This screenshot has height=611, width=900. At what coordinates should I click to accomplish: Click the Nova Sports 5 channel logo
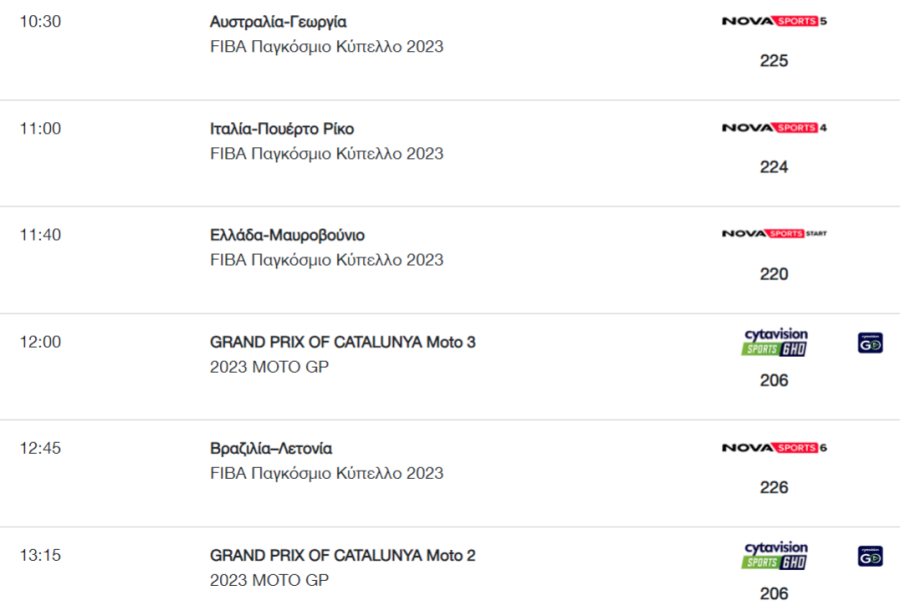pyautogui.click(x=774, y=21)
